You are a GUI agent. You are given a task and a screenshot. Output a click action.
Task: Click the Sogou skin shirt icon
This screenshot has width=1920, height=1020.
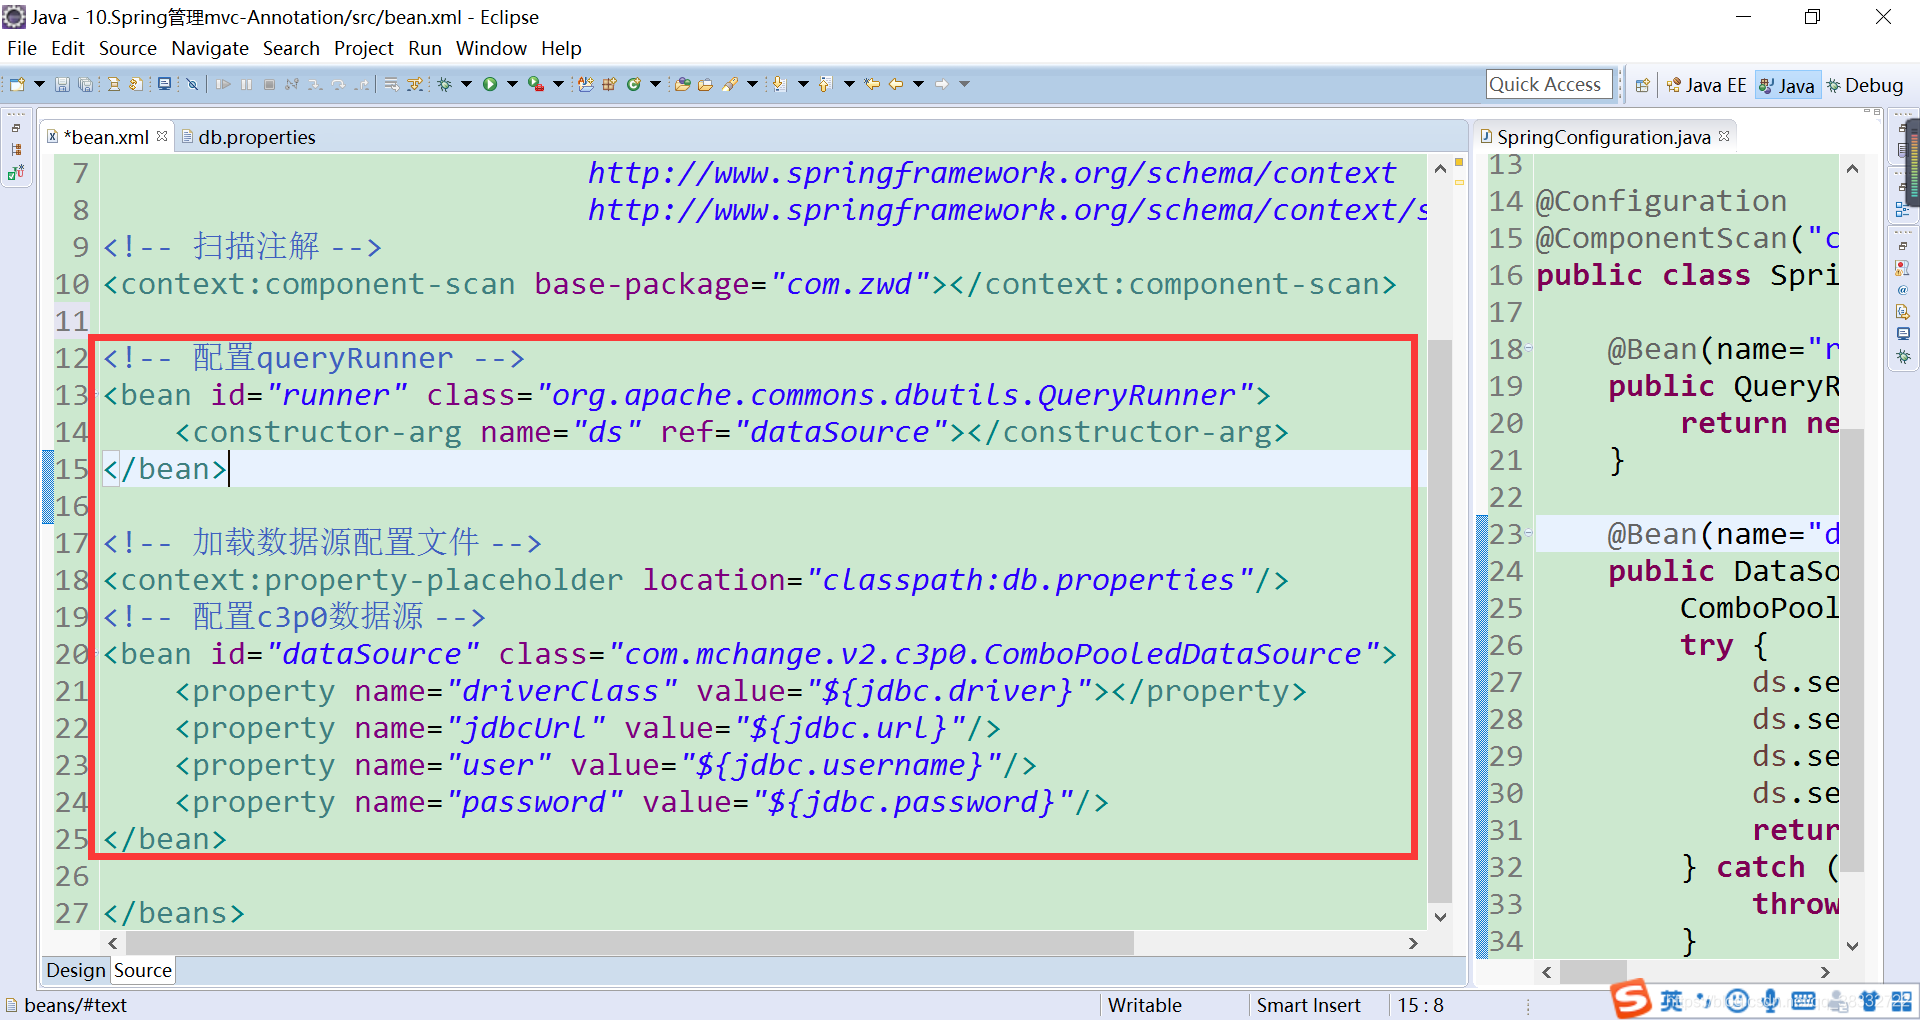tap(1869, 1000)
